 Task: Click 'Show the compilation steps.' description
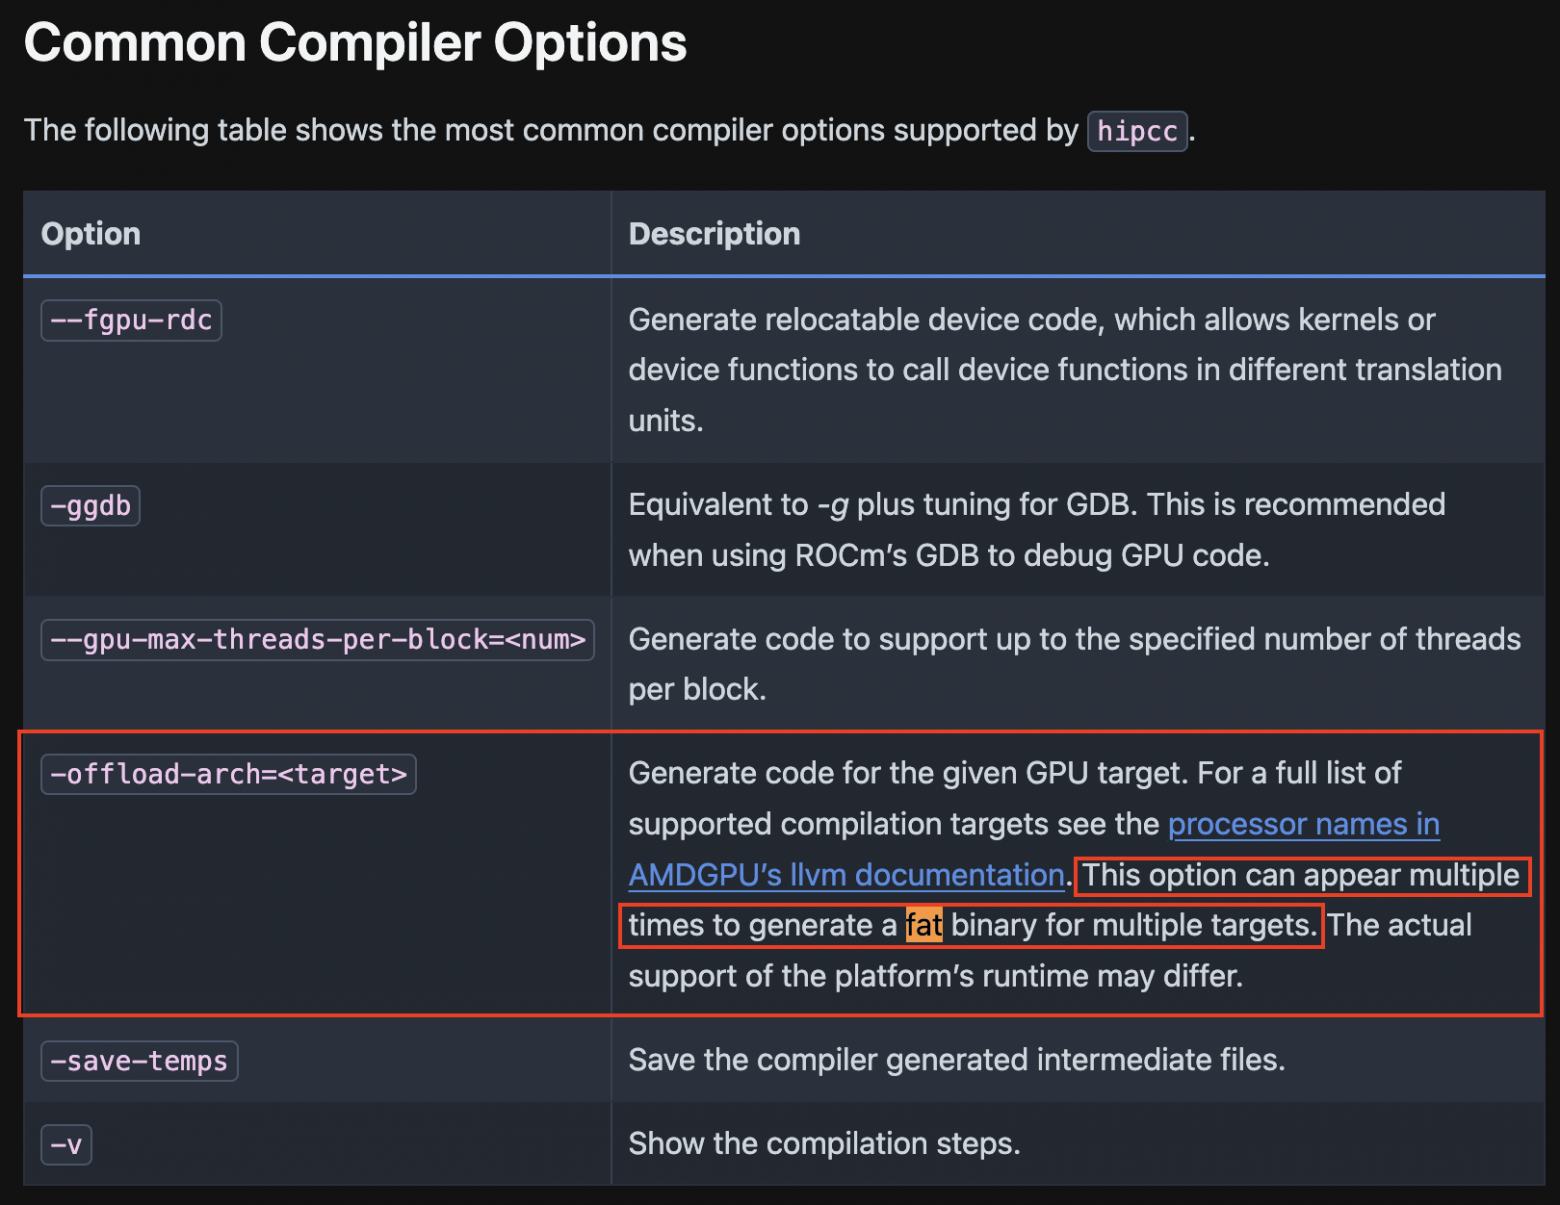824,1144
